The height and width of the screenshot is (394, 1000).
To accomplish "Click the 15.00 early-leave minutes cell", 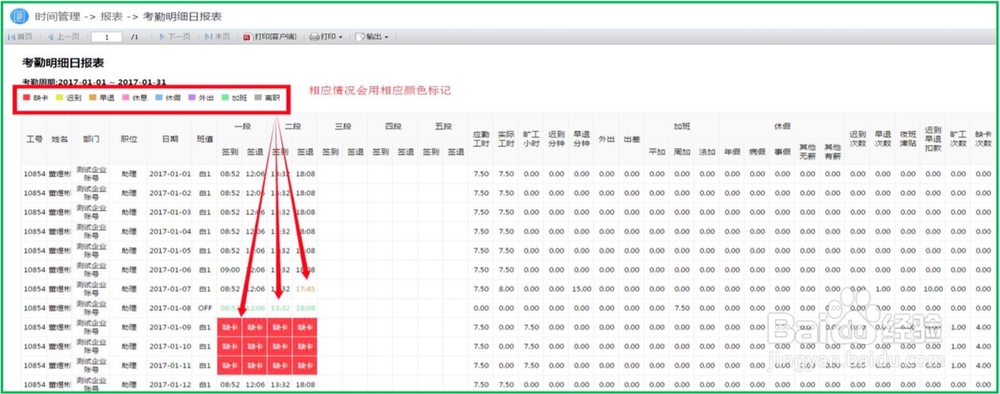I will tap(581, 289).
